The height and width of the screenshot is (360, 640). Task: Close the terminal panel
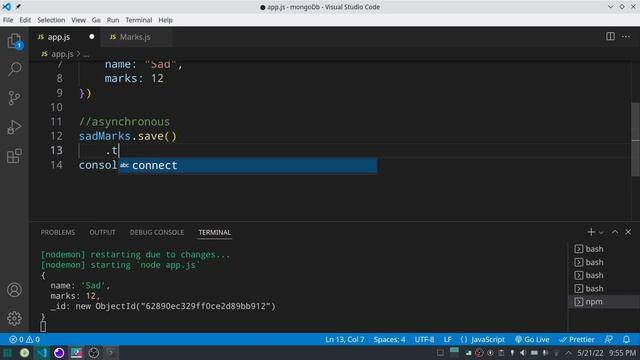point(628,232)
